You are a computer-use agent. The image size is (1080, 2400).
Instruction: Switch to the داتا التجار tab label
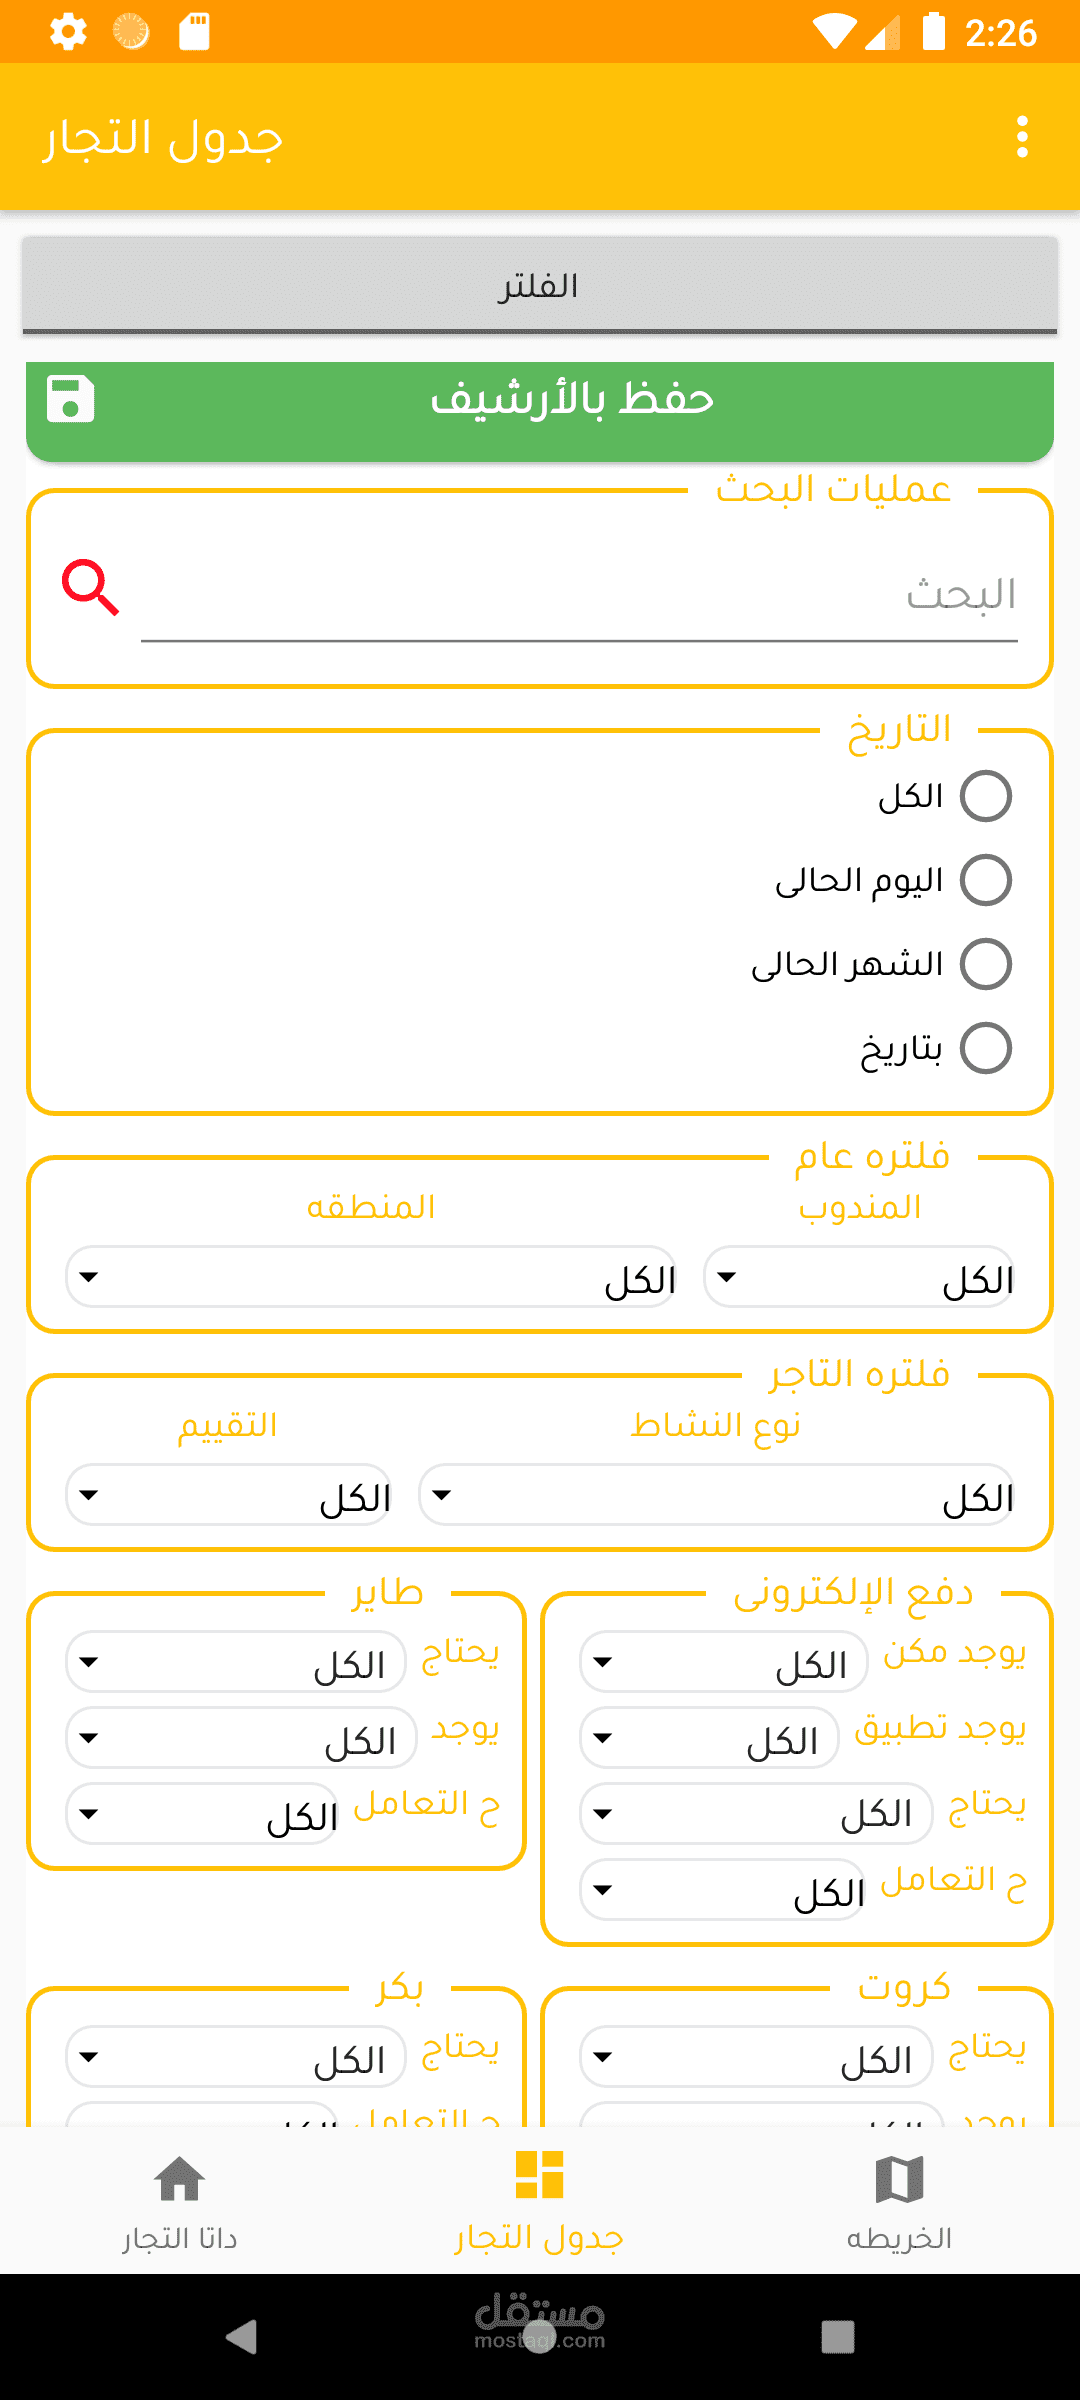point(180,2238)
